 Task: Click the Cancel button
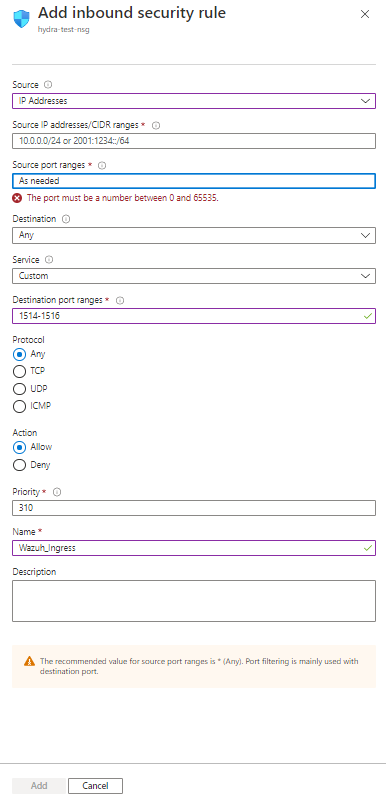click(x=95, y=786)
